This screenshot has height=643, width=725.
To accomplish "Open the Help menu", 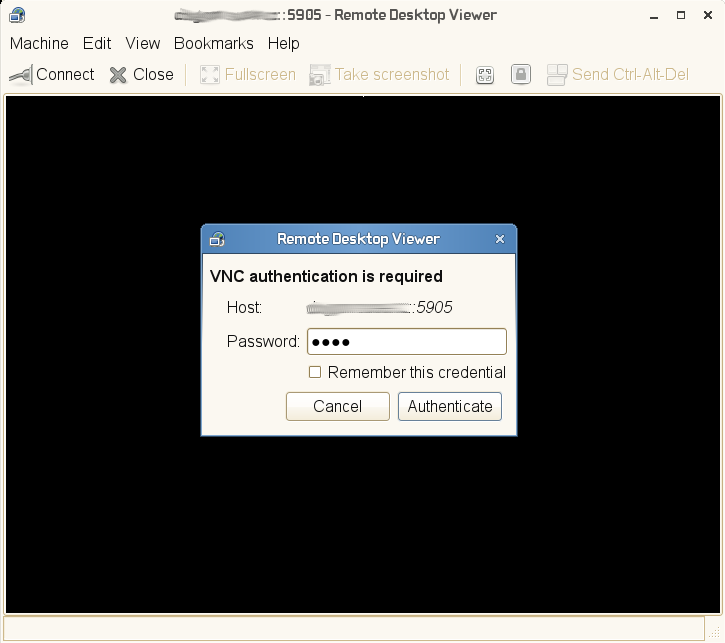I will (x=284, y=44).
